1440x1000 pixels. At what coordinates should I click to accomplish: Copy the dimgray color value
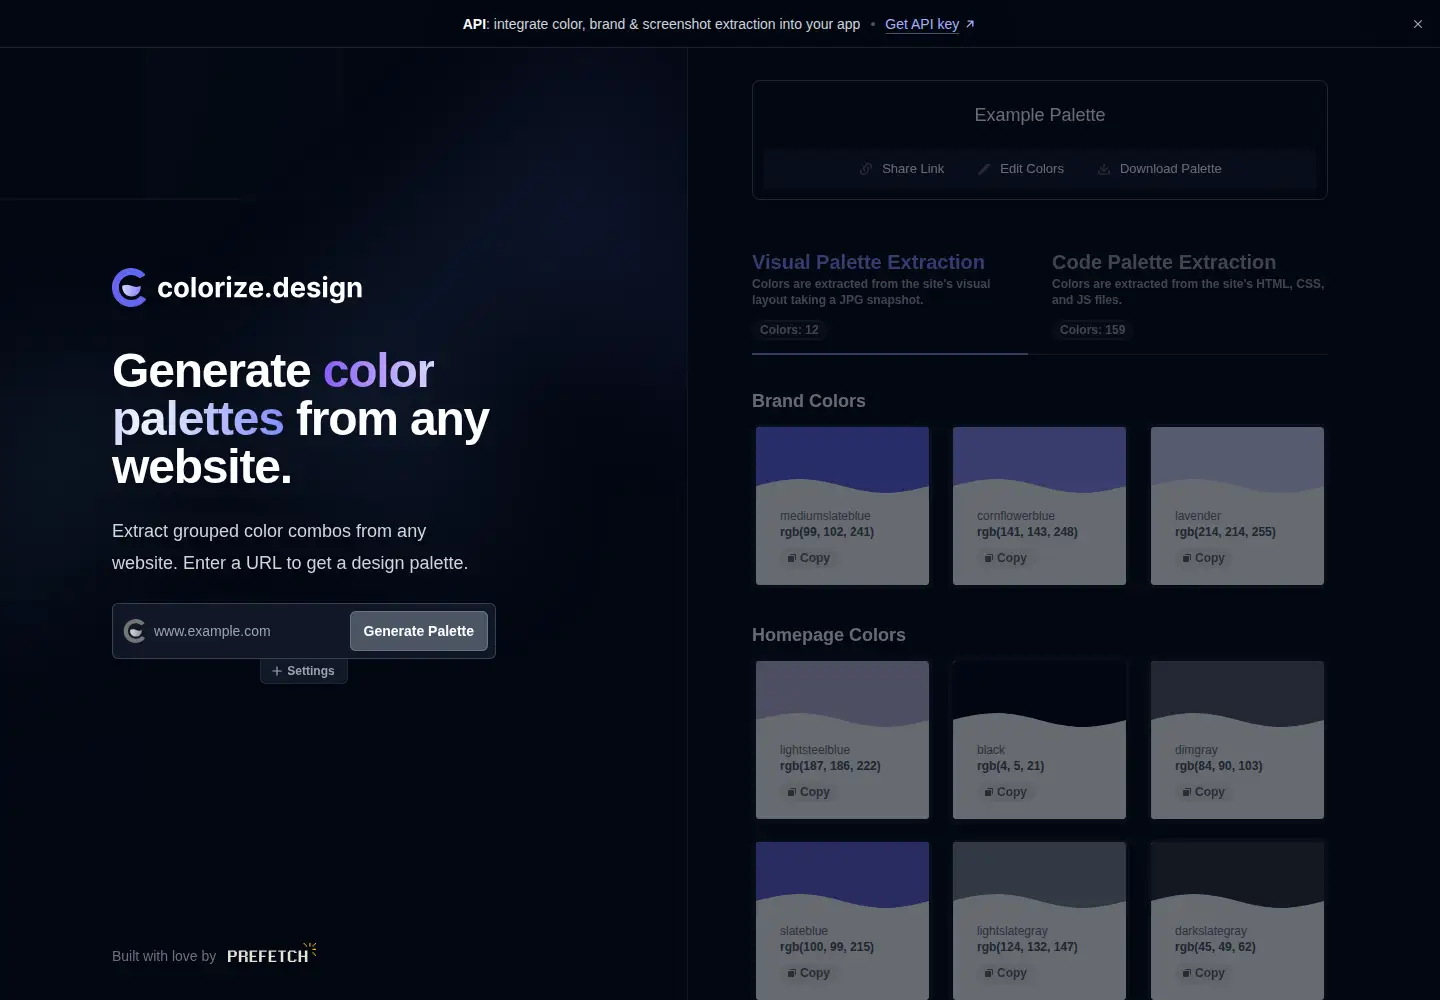(x=1203, y=792)
